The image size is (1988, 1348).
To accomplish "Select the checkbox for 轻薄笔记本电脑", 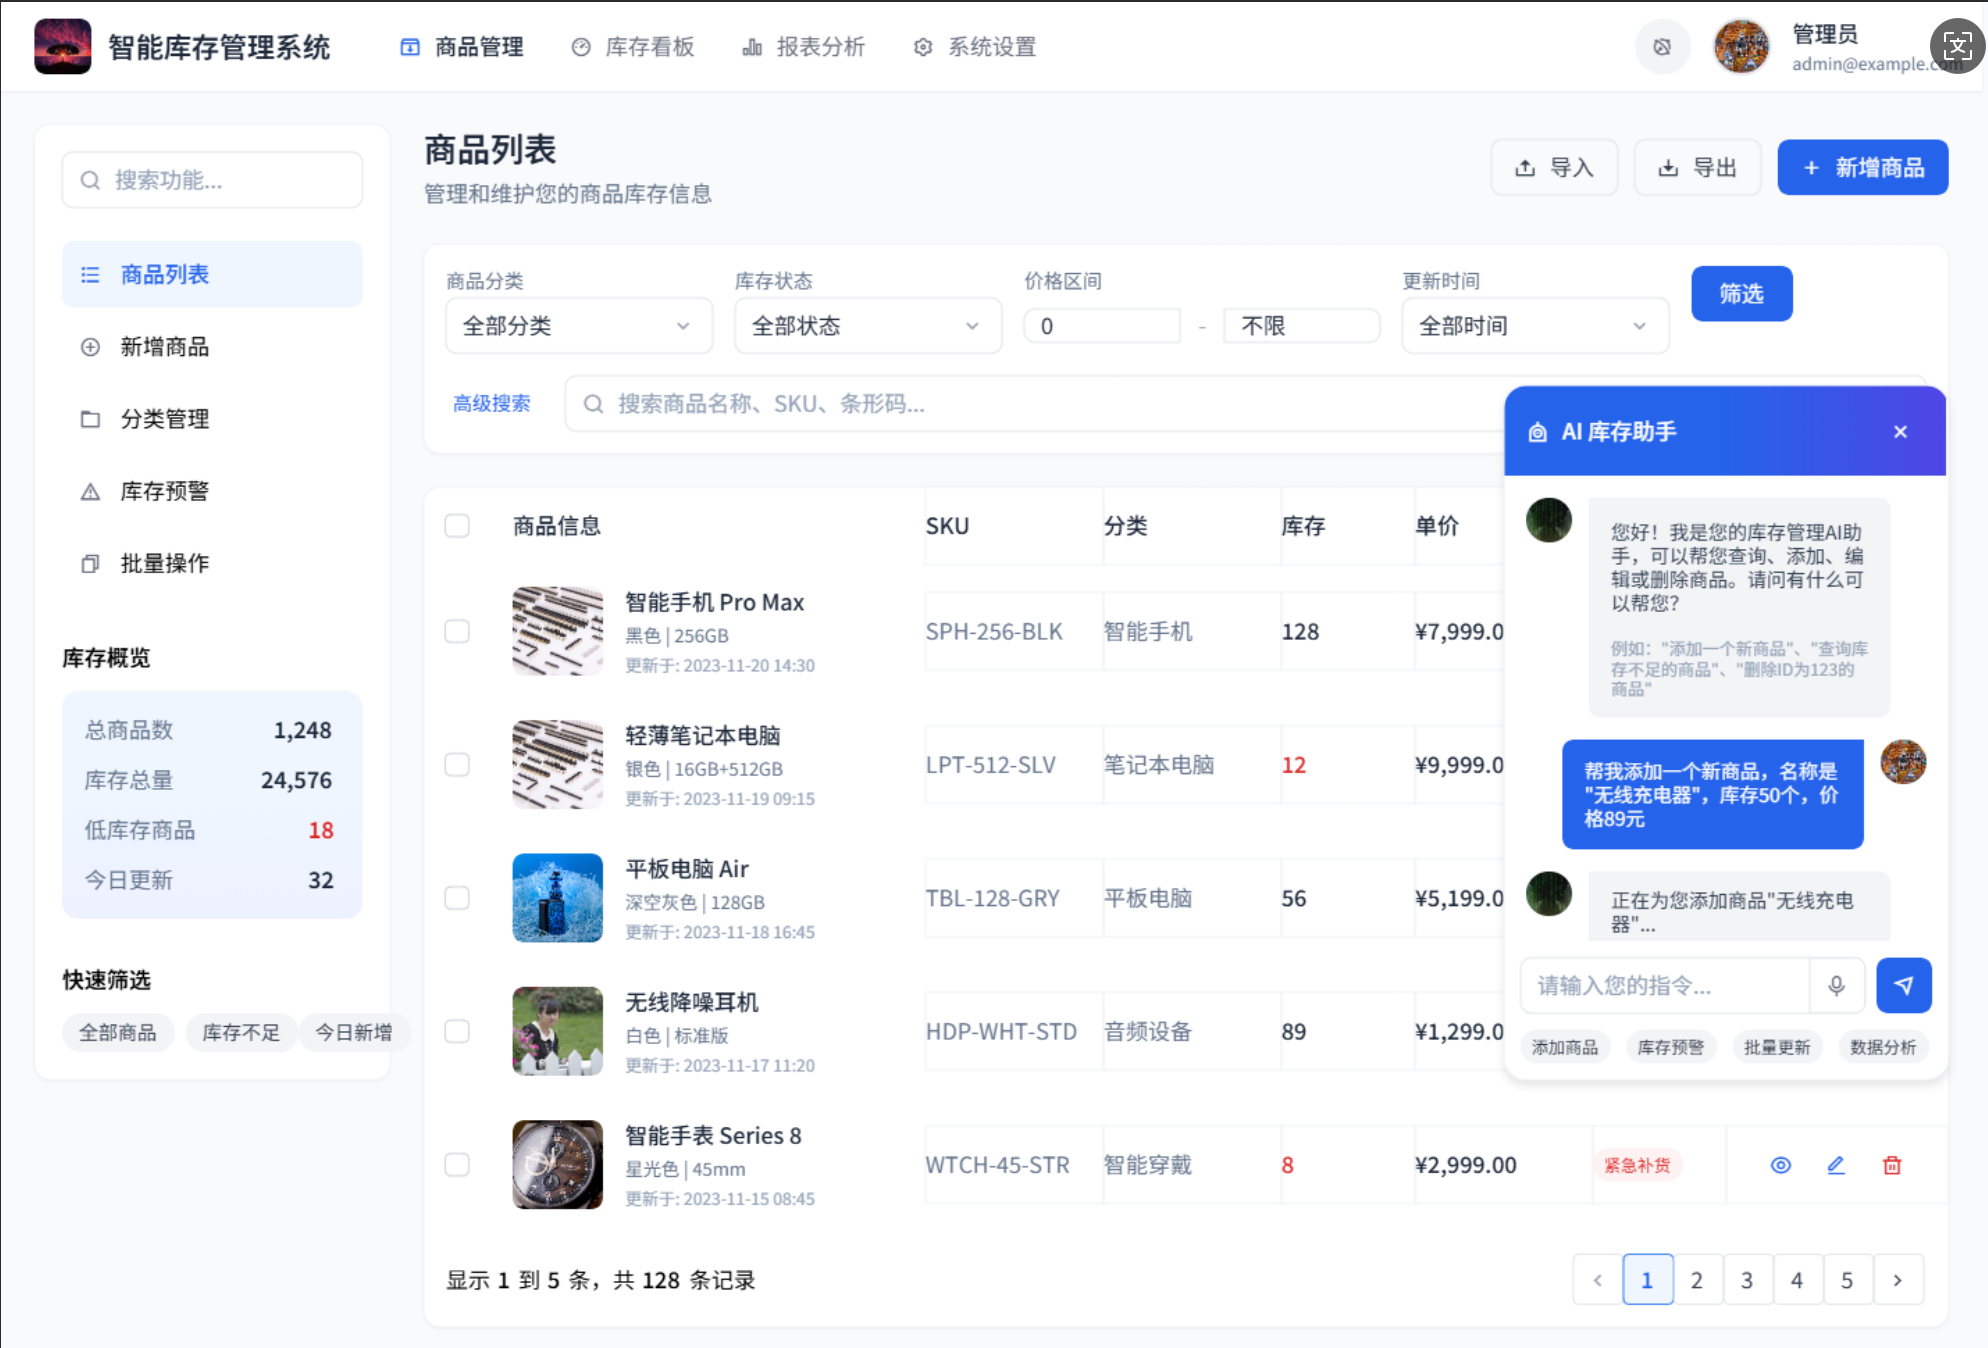I will pos(457,764).
